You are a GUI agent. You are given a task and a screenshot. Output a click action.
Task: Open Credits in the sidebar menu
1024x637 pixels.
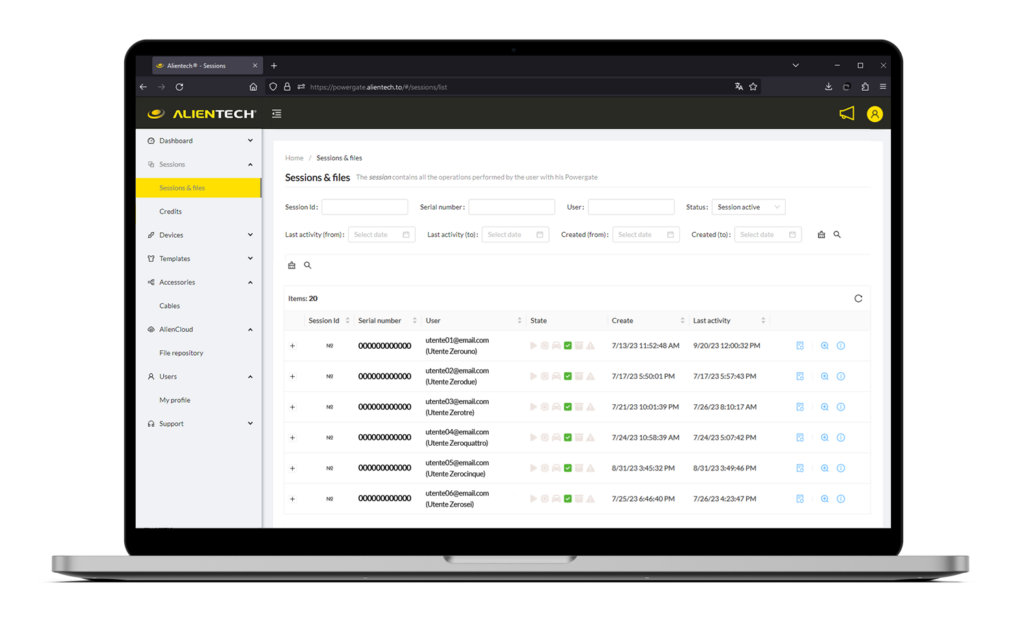[171, 211]
